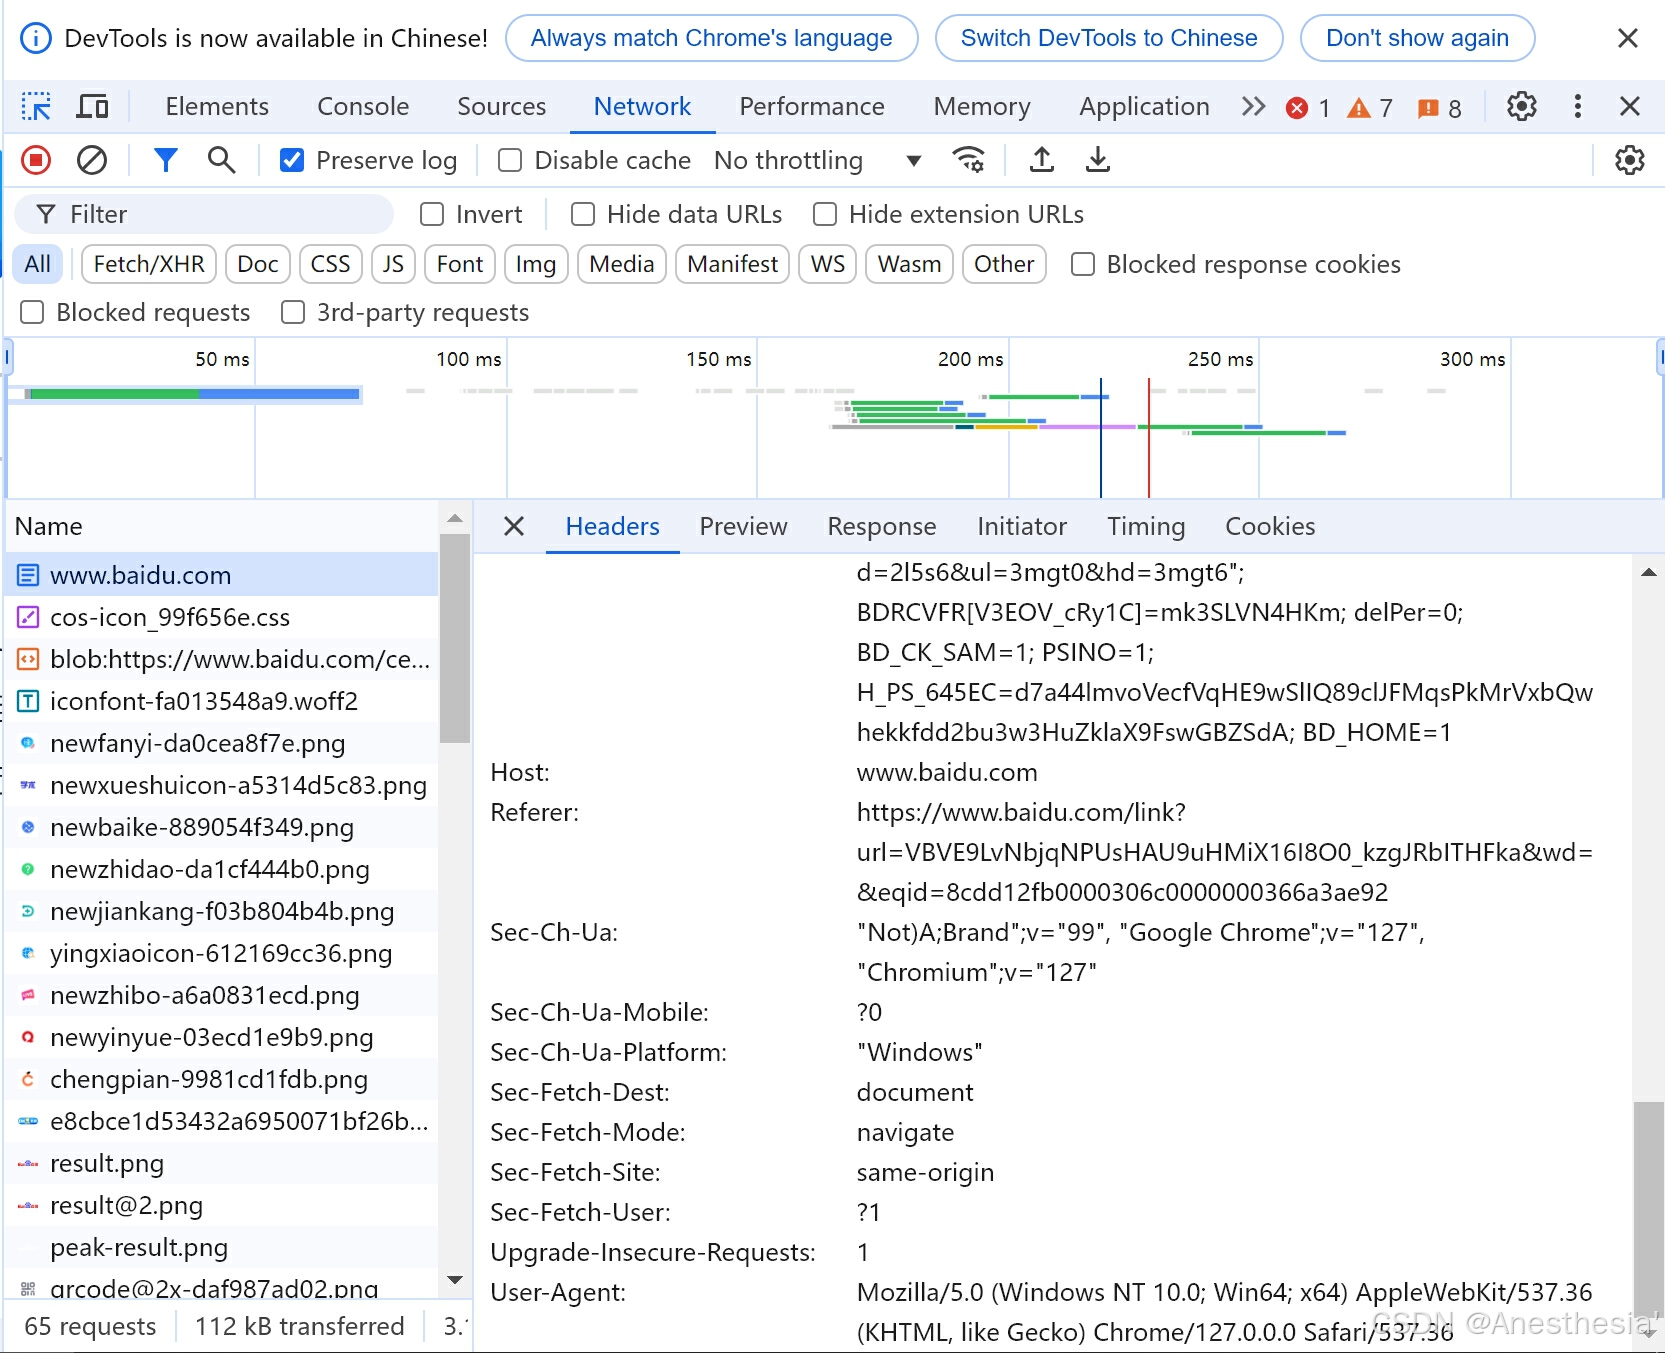Clear the network log
This screenshot has width=1665, height=1353.
point(92,160)
